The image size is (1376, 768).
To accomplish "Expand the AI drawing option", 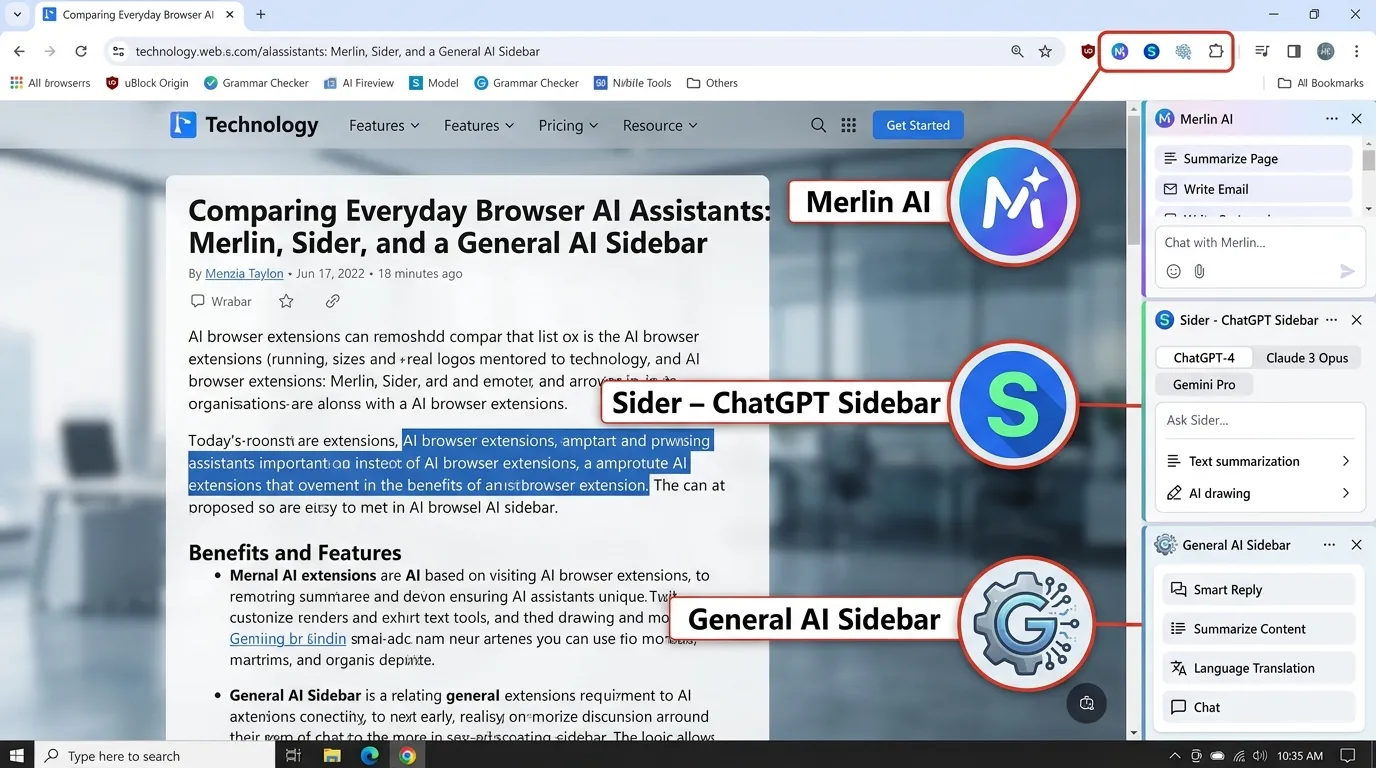I will 1259,493.
